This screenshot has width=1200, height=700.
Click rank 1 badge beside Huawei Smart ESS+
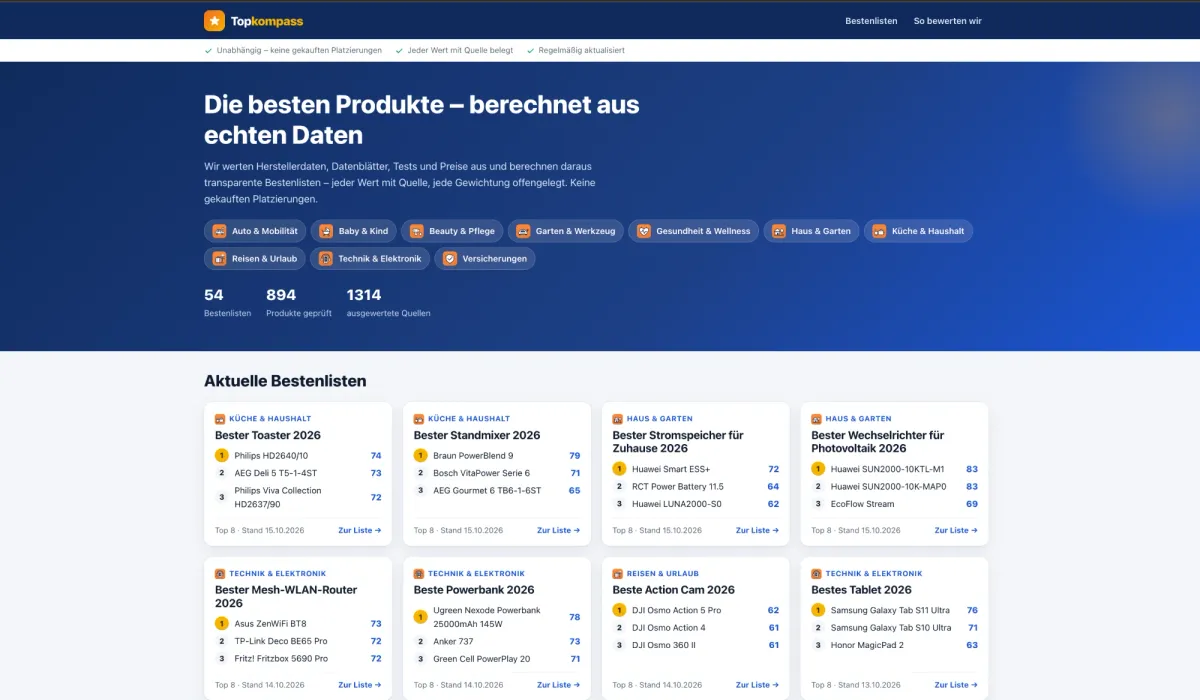[619, 469]
